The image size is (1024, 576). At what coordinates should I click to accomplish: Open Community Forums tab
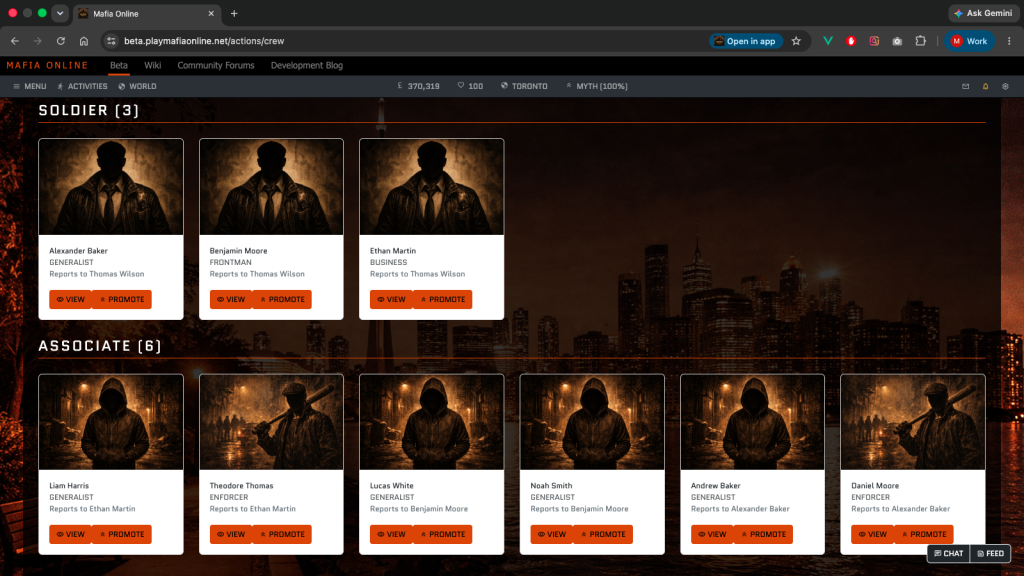pos(216,65)
